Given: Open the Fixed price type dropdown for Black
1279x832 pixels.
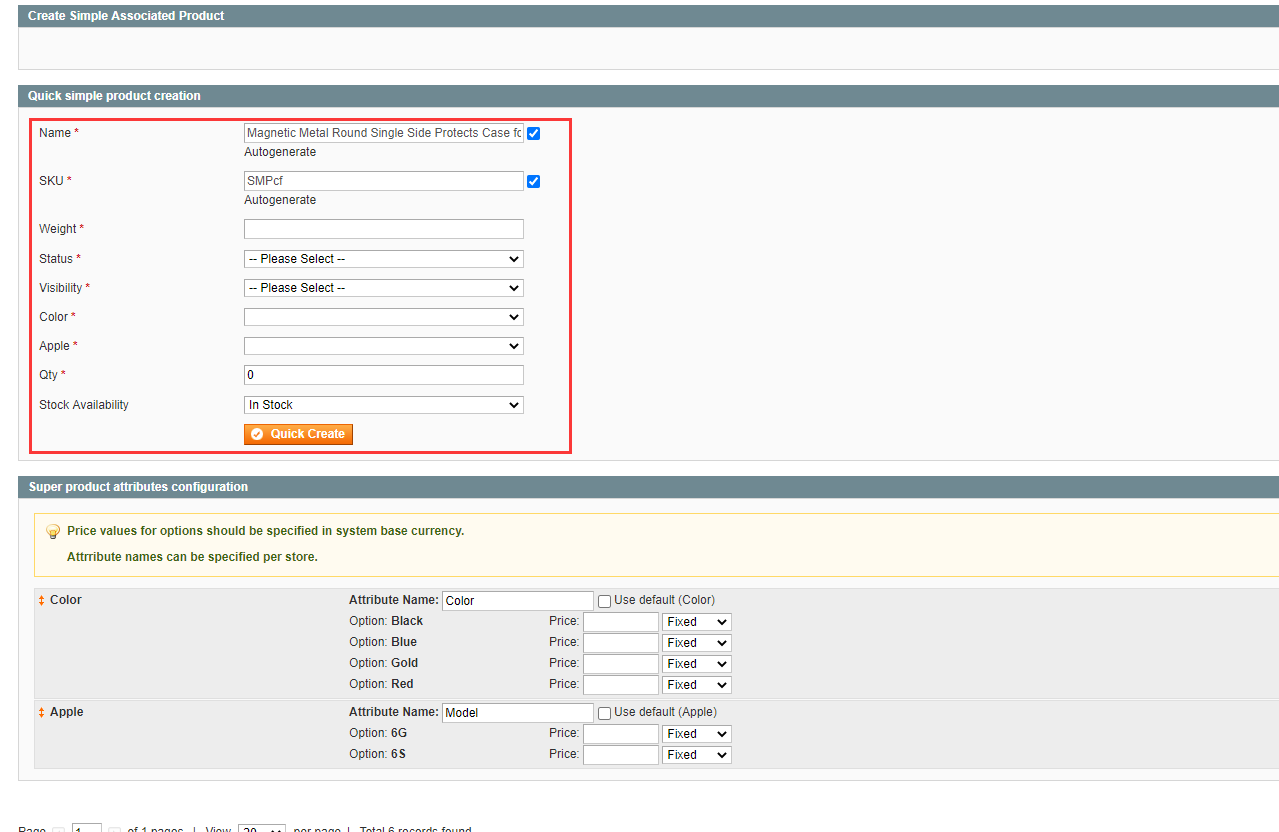Looking at the screenshot, I should [696, 622].
